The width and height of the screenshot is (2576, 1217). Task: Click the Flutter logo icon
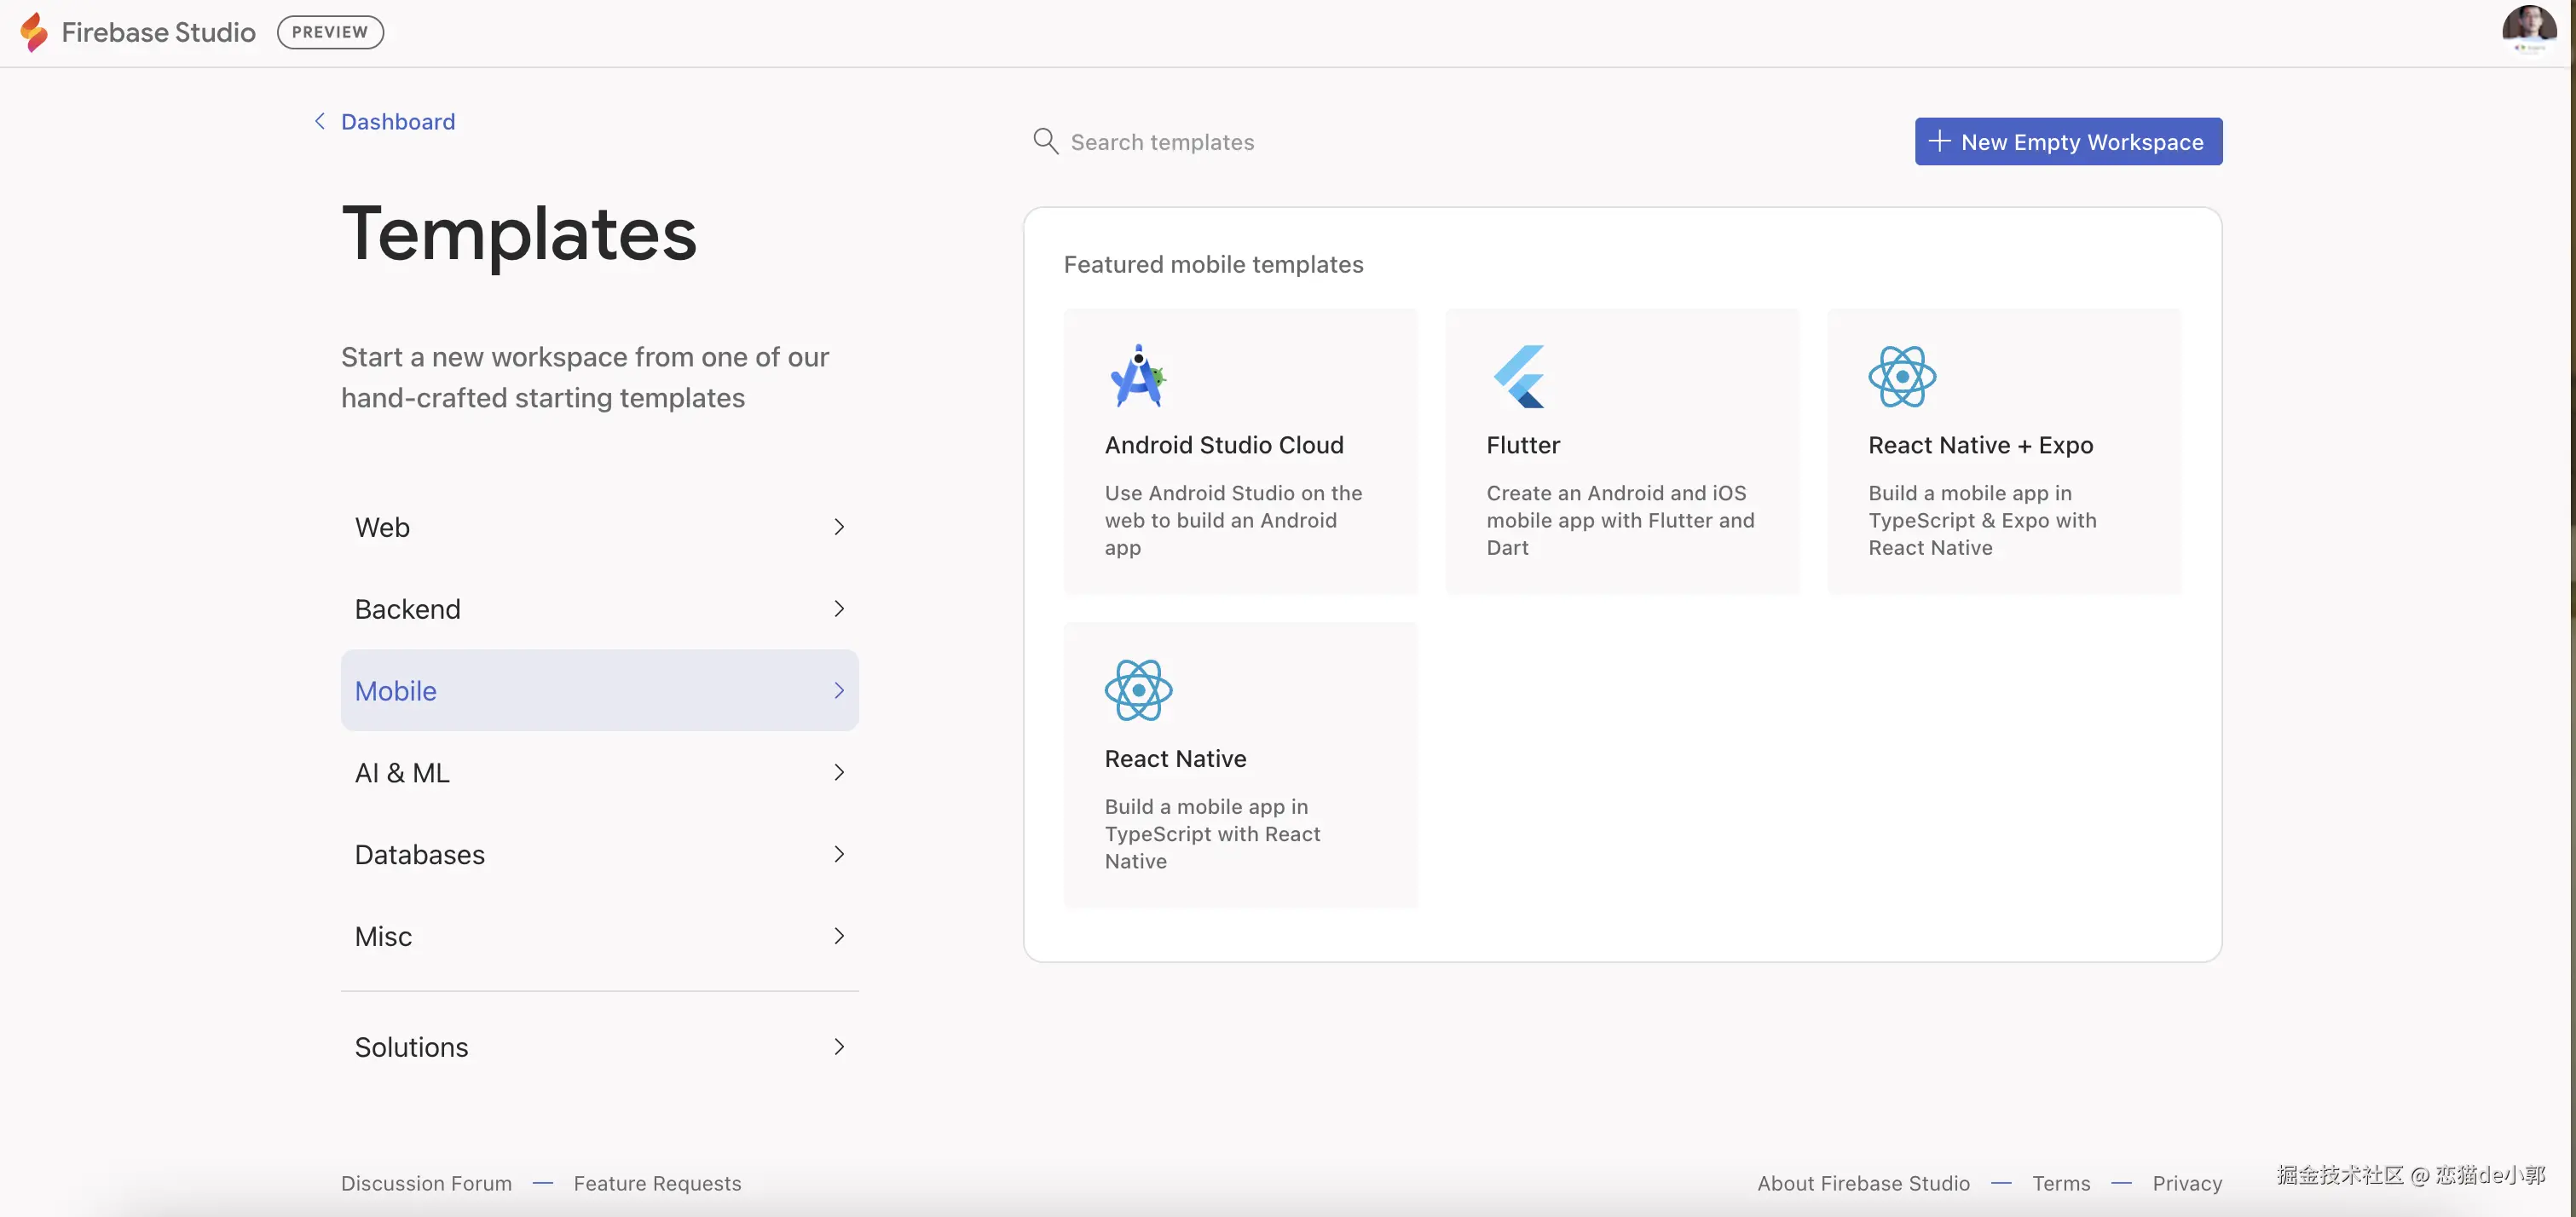pos(1519,376)
